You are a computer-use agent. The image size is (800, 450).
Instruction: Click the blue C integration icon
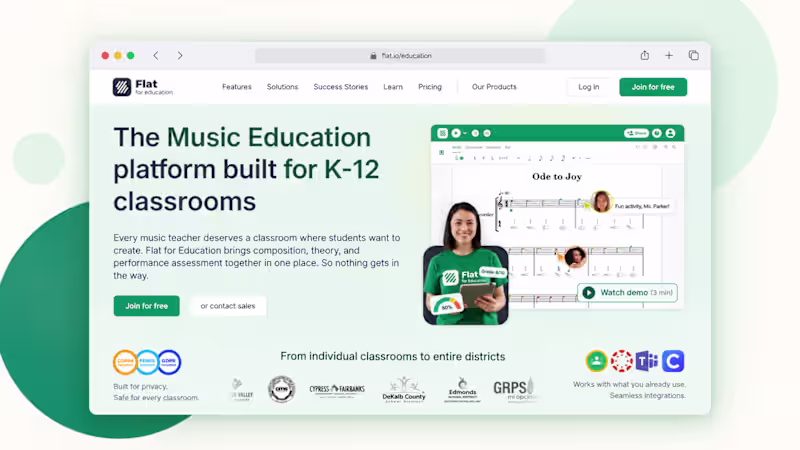673,361
